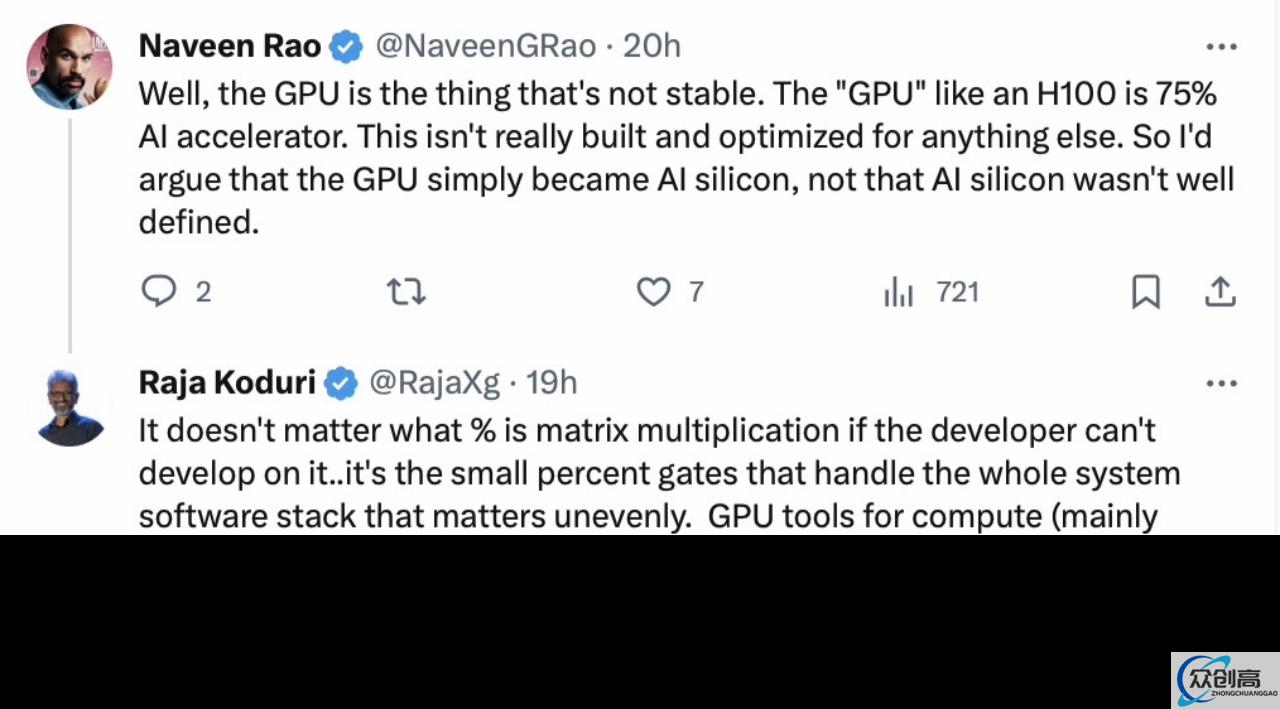Like Naveen Rao's tweet
Image resolution: width=1280 pixels, height=709 pixels.
(x=670, y=292)
